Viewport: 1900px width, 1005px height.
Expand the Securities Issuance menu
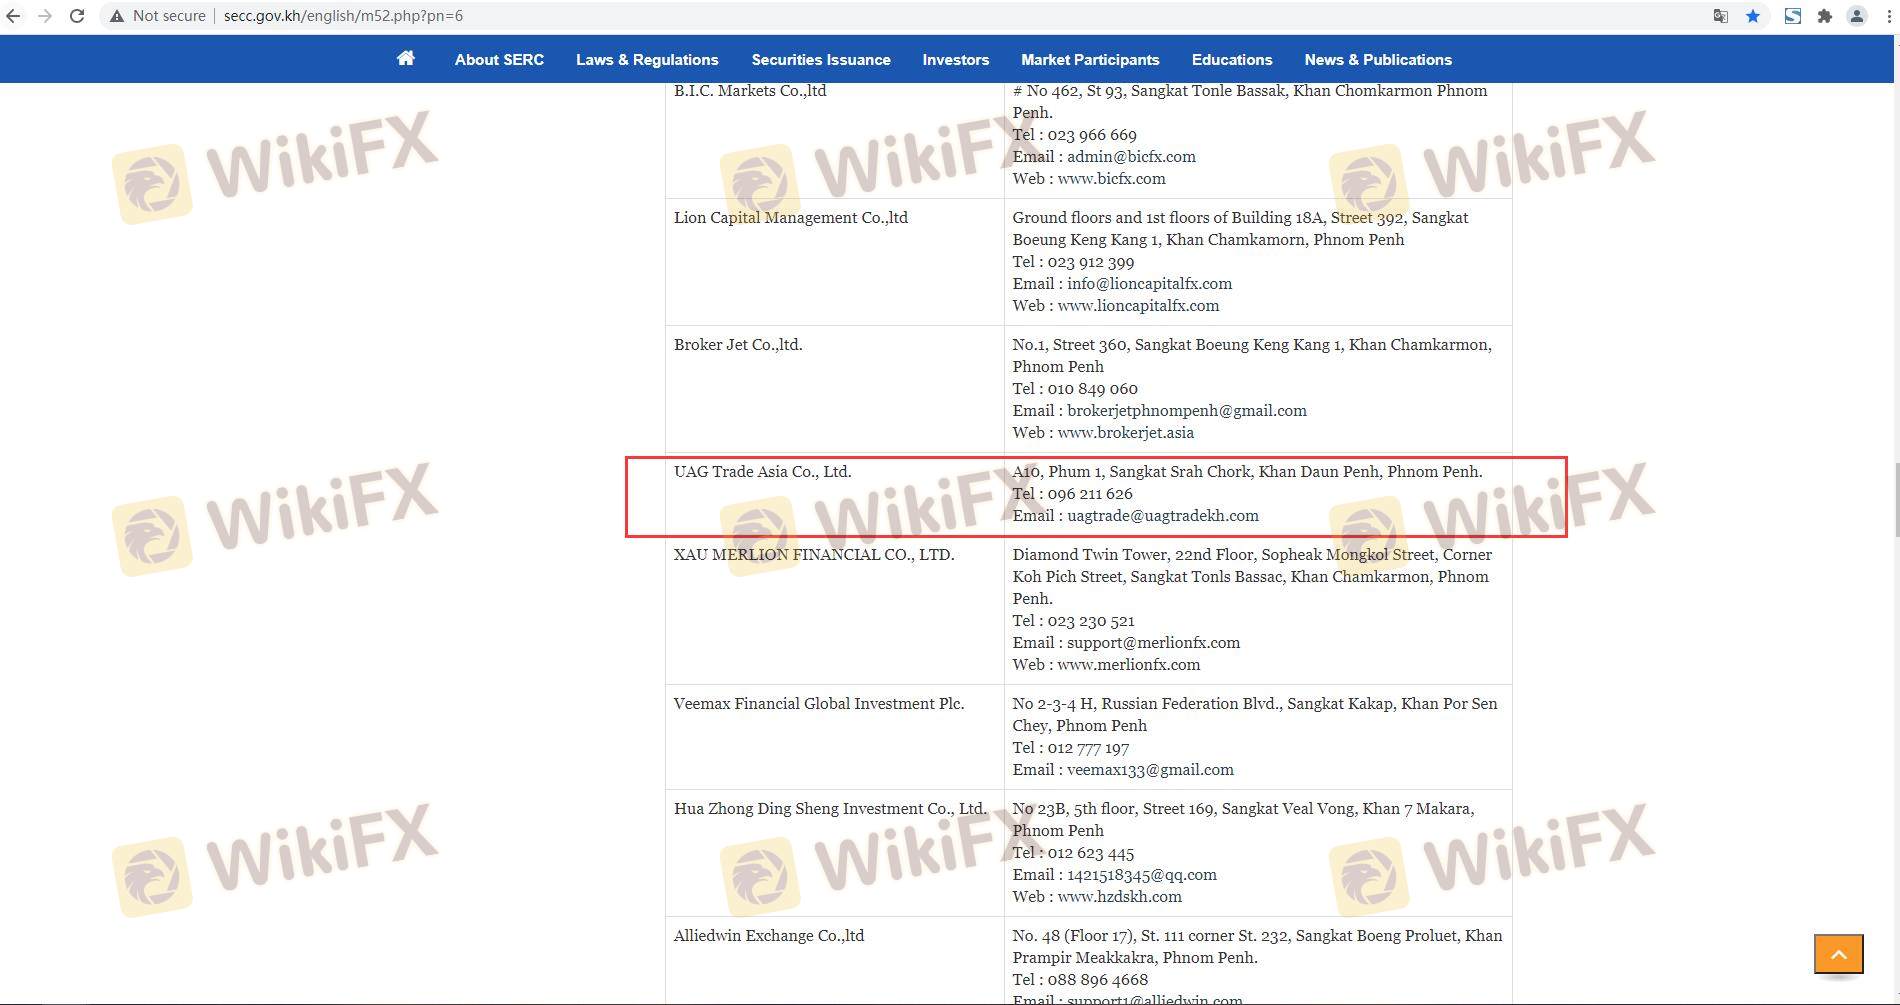click(x=820, y=60)
